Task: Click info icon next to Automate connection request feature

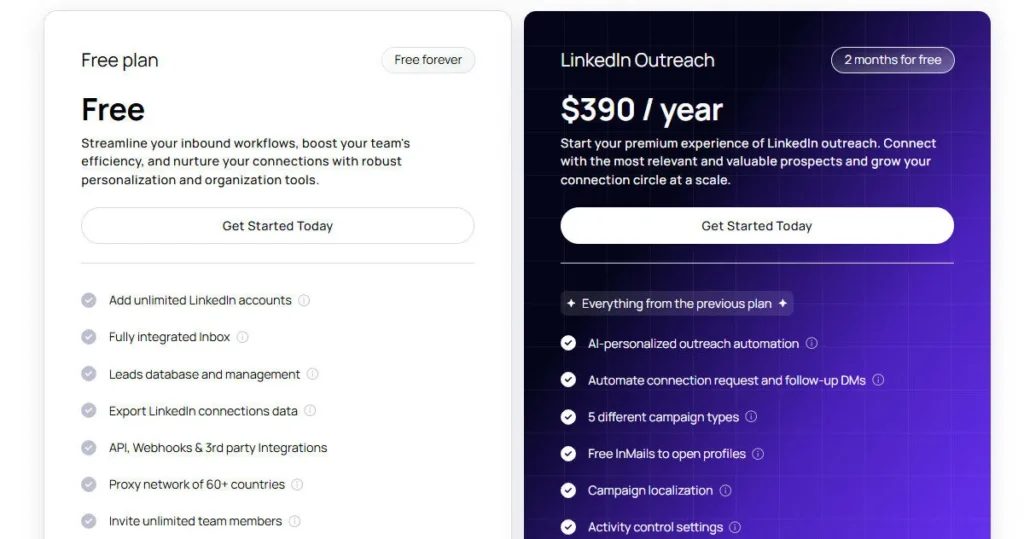Action: pos(877,380)
